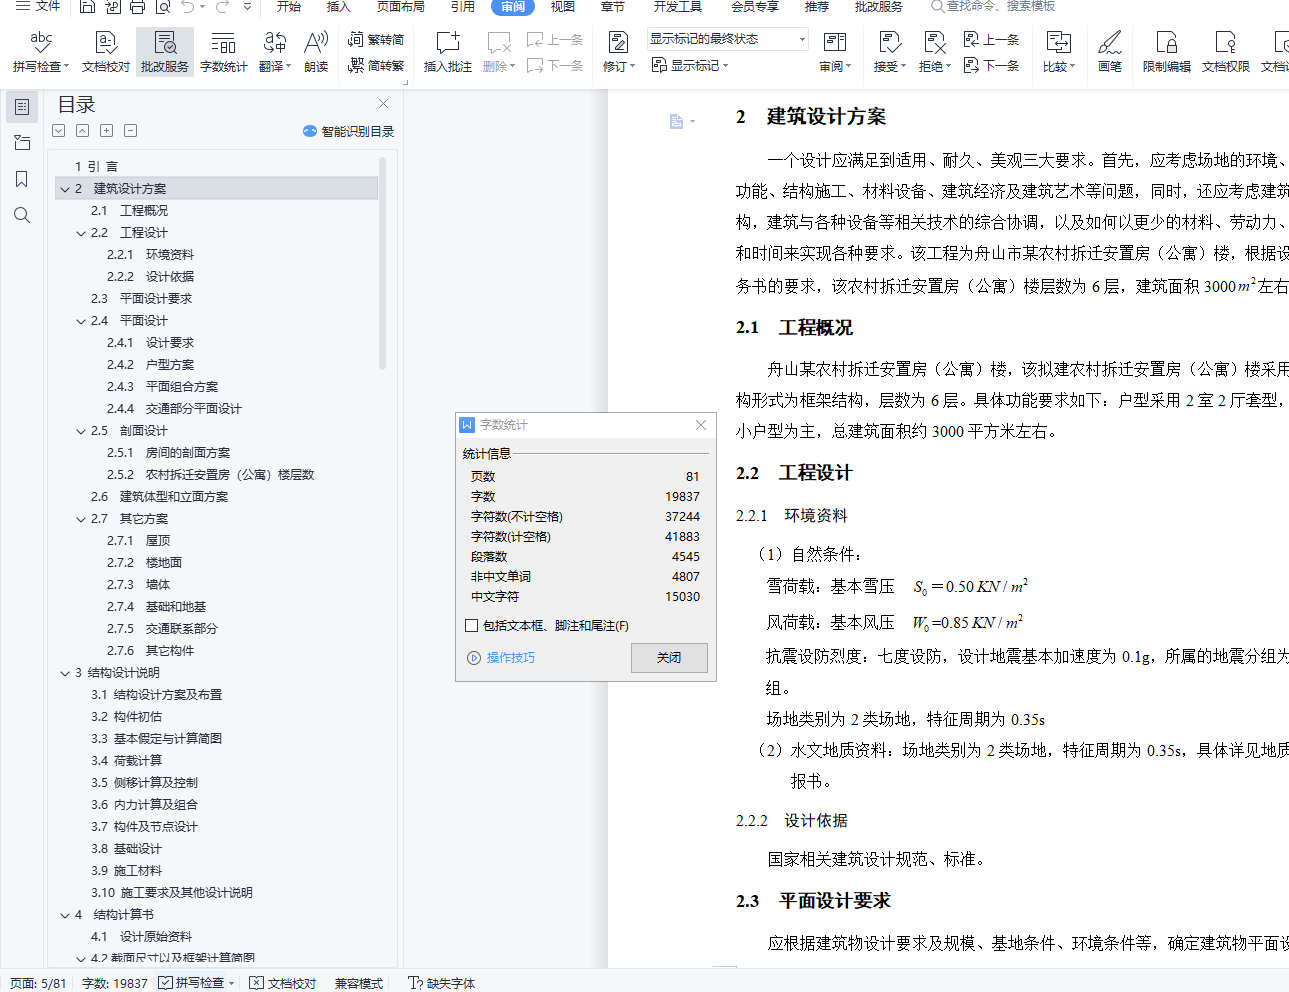Start the 朗读 read-aloud tool
The image size is (1289, 992).
[316, 51]
